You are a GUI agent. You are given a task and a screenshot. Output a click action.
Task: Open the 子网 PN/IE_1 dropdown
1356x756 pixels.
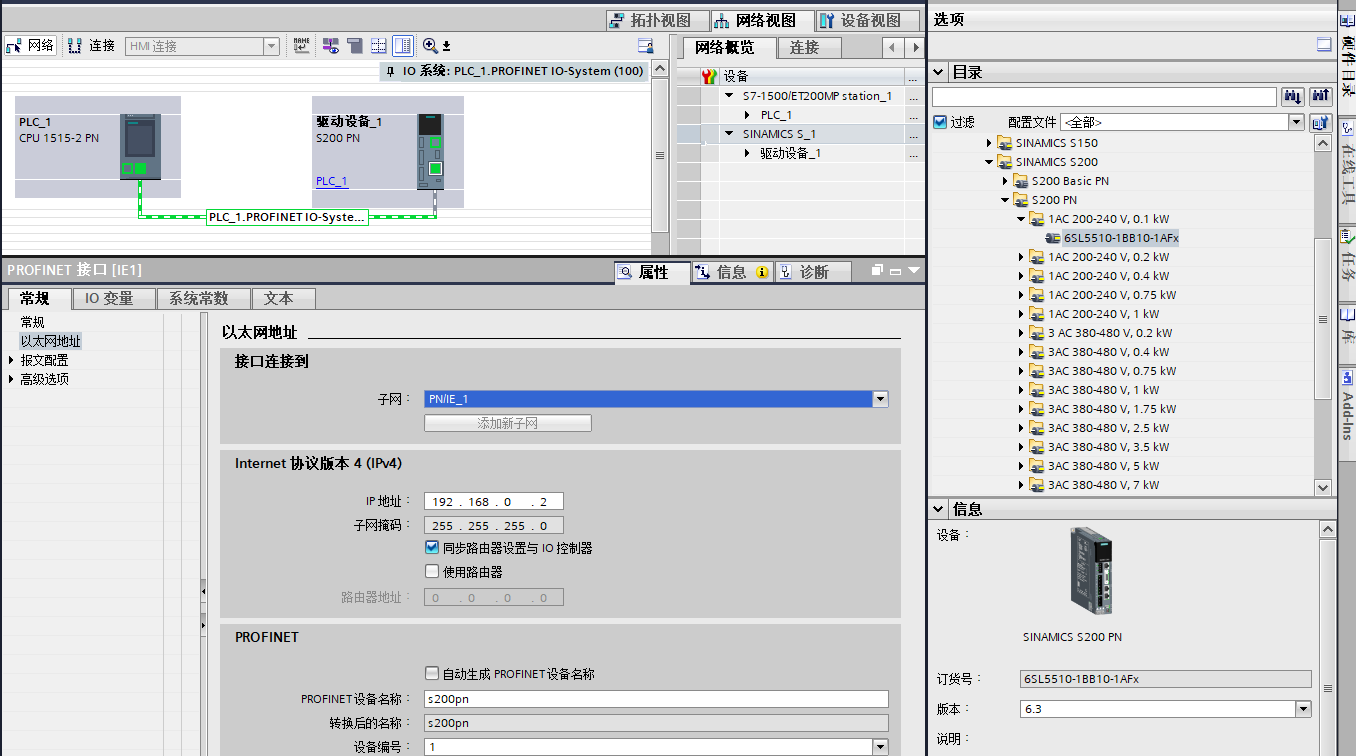[880, 399]
